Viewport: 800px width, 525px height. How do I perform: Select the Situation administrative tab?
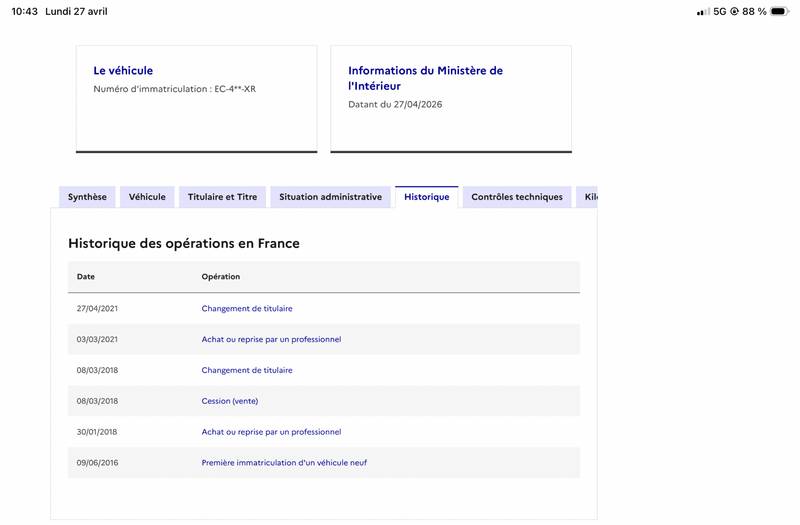point(330,197)
